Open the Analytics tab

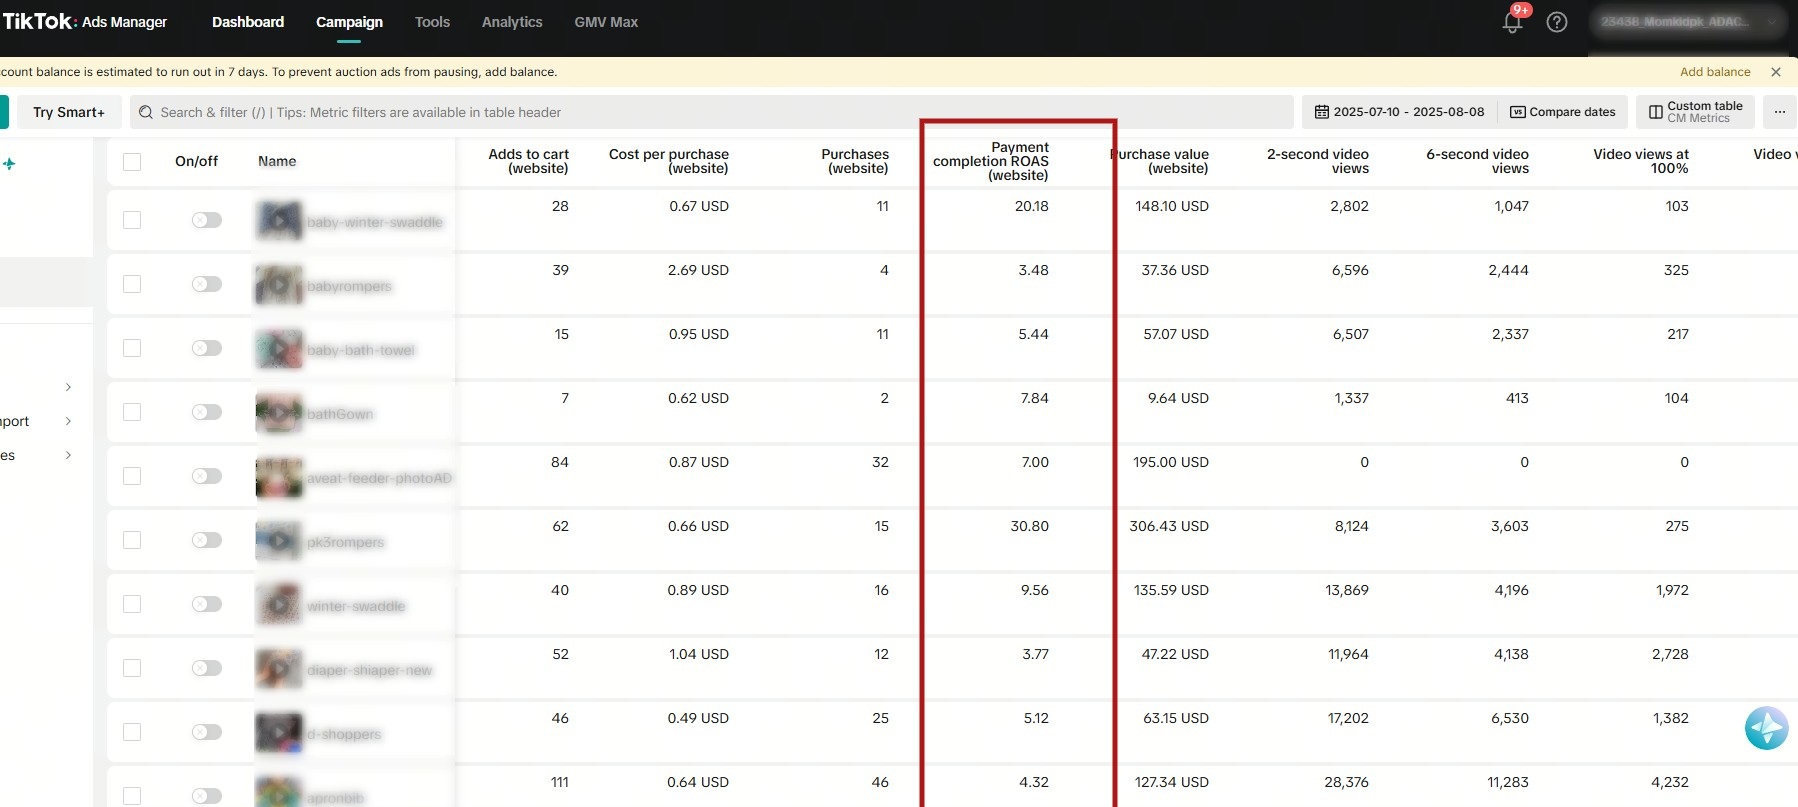point(512,22)
